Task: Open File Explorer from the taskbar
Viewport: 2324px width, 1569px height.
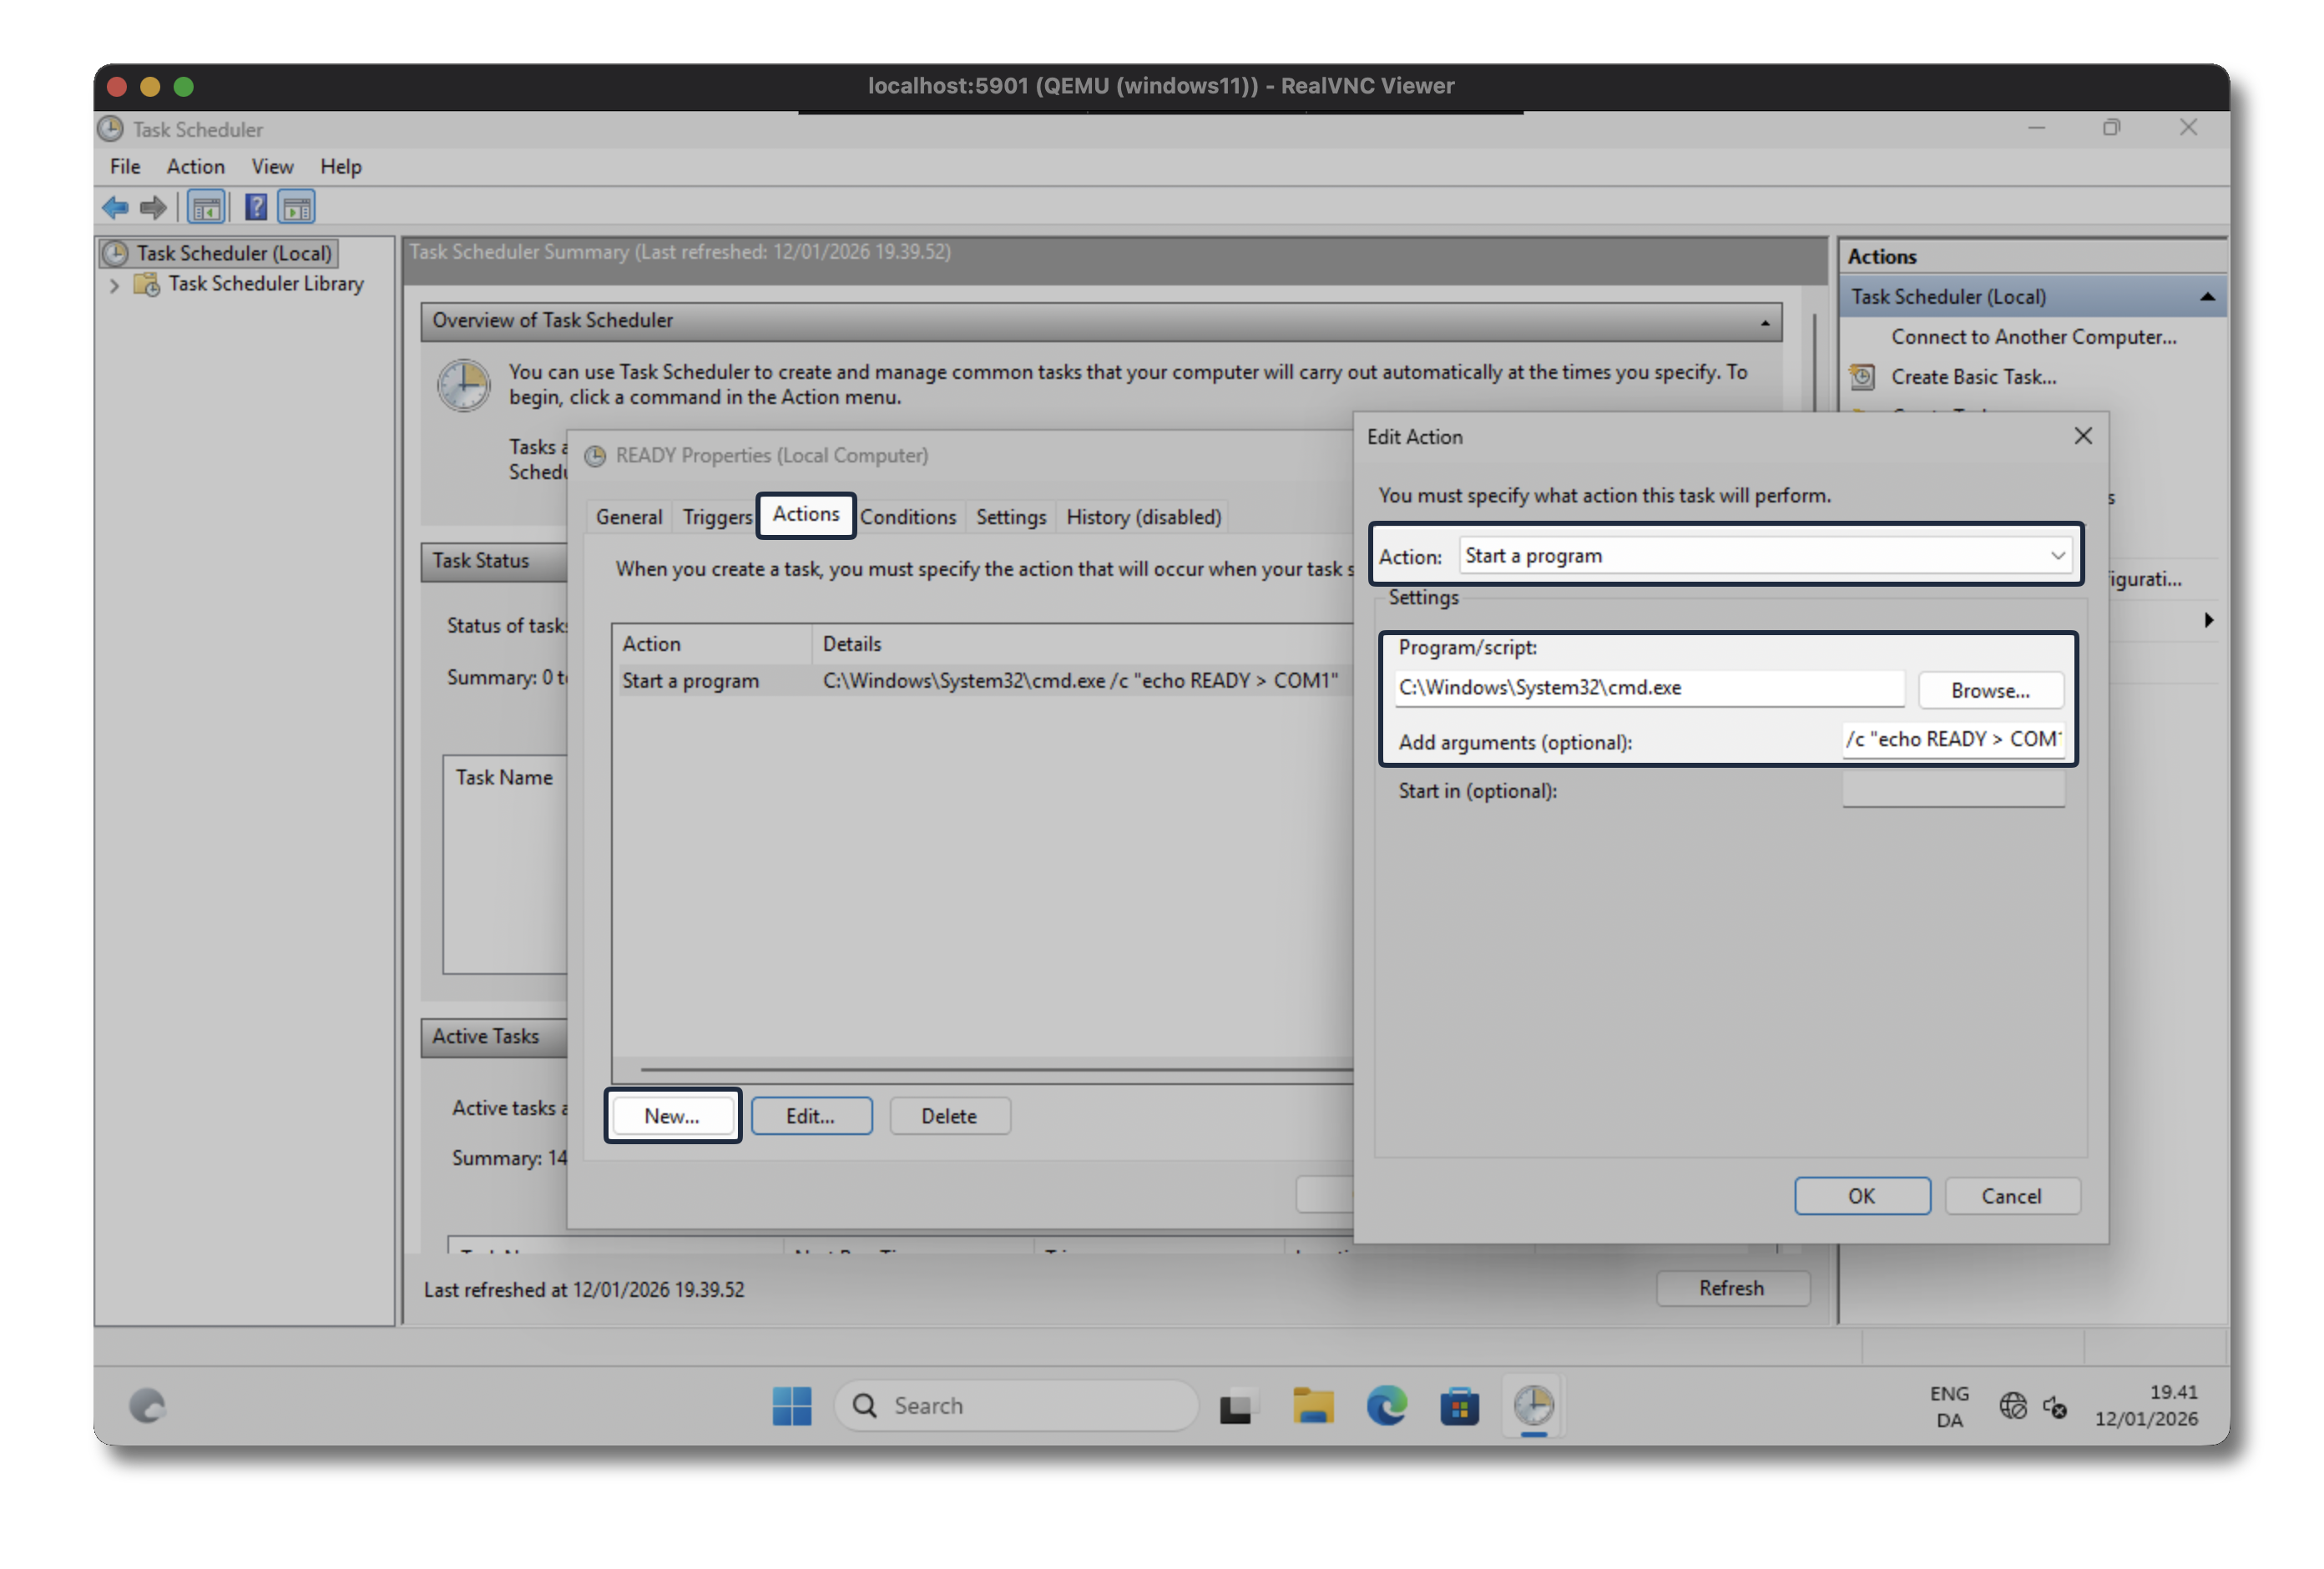Action: pos(1312,1406)
